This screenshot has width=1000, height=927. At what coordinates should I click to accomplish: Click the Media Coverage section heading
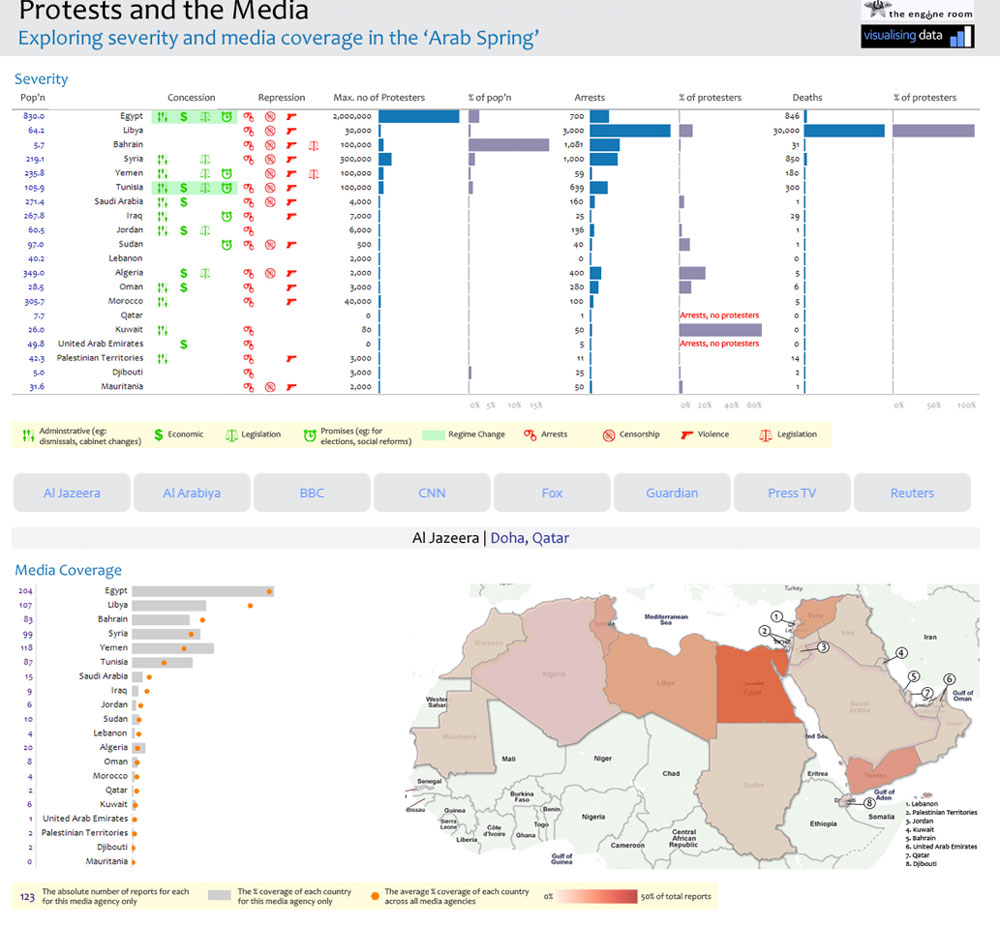[68, 570]
